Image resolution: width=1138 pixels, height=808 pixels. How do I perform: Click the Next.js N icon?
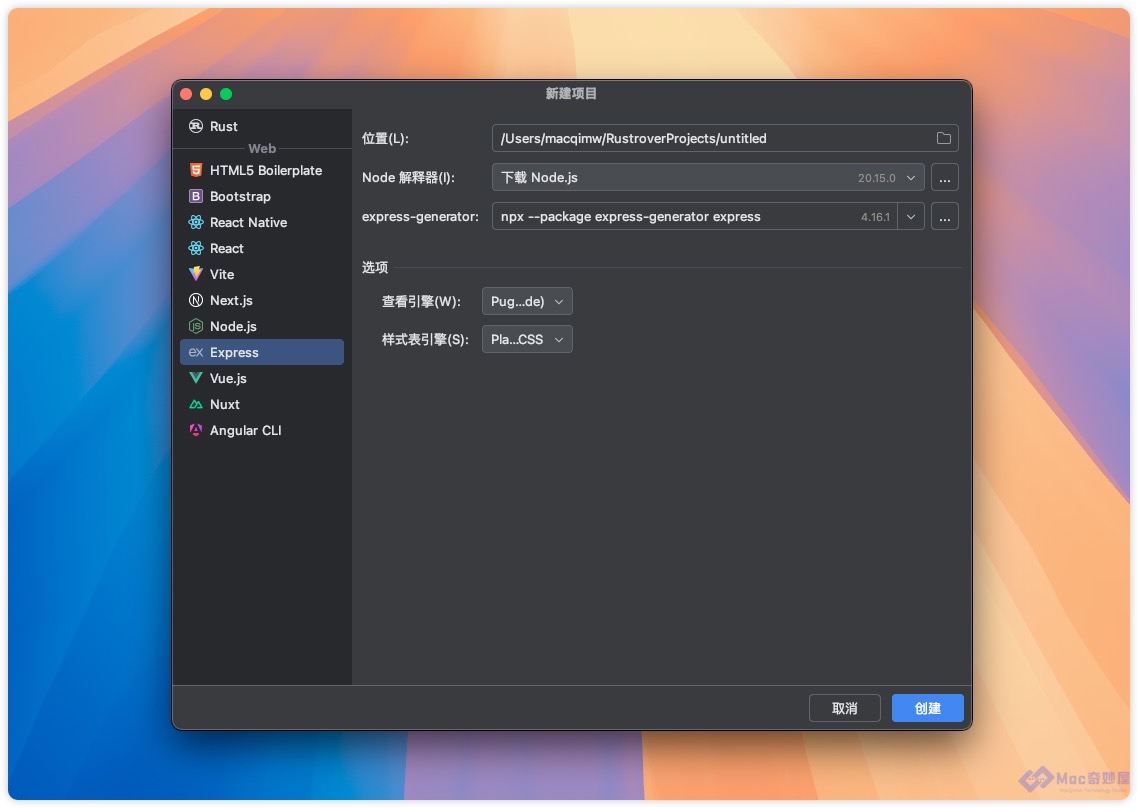[196, 301]
